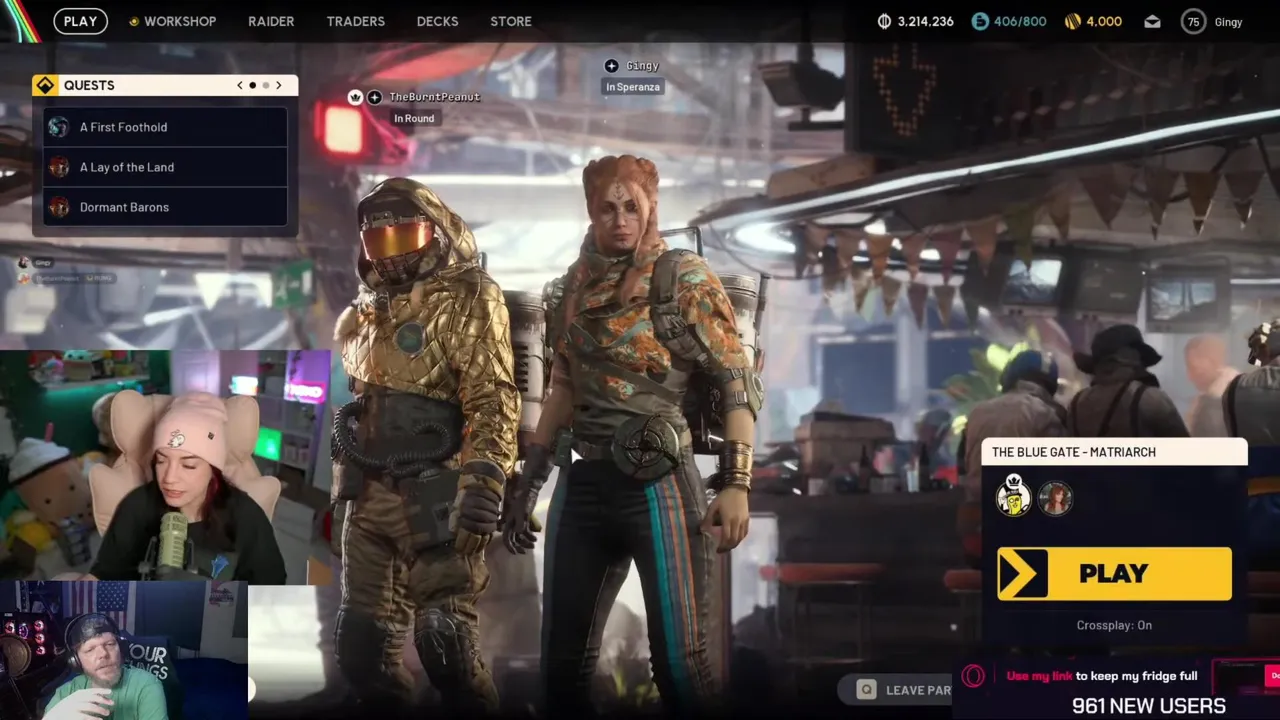Screen dimensions: 1280x720
Task: Open the PLAY menu tab
Action: pyautogui.click(x=80, y=21)
